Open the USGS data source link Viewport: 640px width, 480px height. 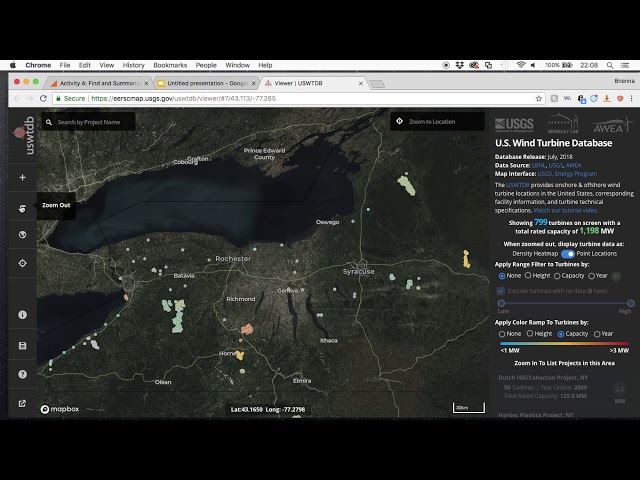556,165
